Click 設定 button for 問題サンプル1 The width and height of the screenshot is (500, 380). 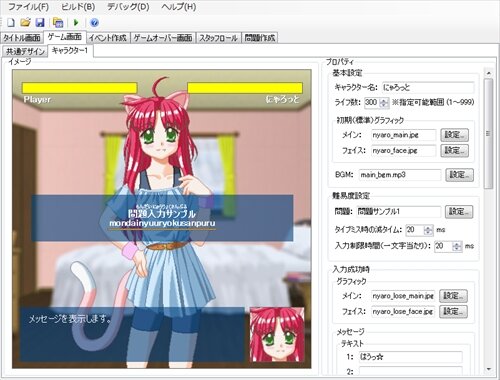(459, 212)
